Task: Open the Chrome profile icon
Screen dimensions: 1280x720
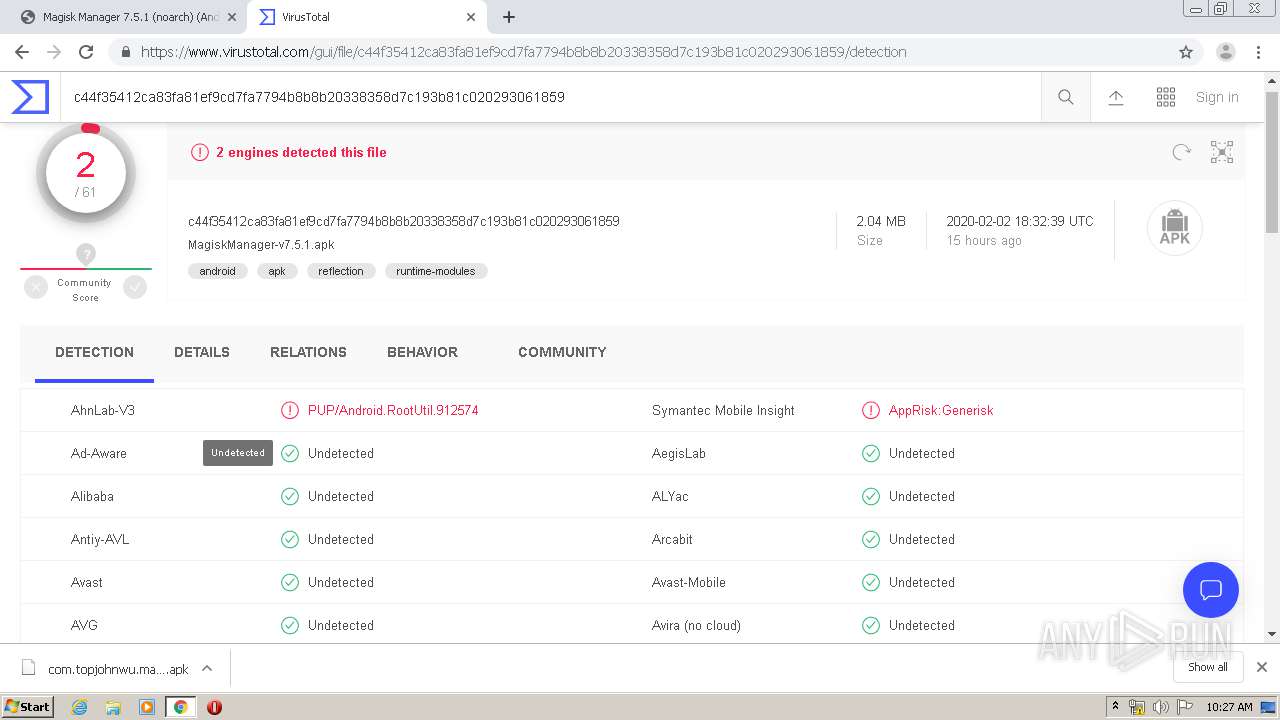Action: [1225, 52]
